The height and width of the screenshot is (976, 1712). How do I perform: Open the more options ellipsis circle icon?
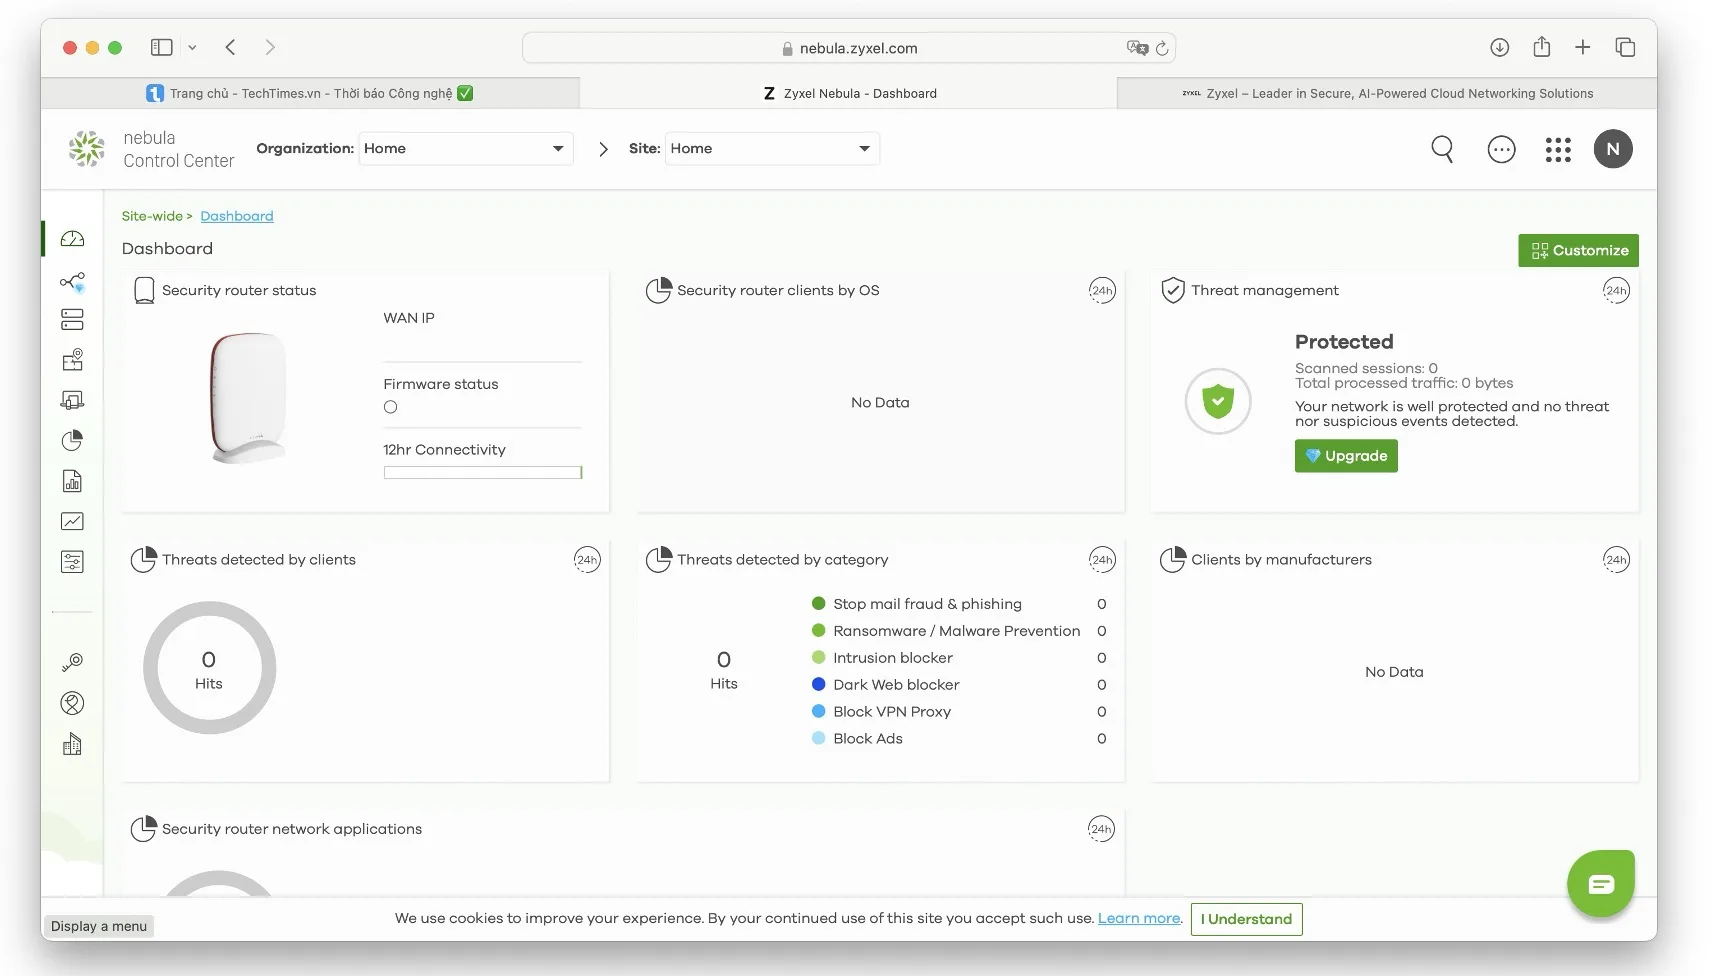point(1501,149)
